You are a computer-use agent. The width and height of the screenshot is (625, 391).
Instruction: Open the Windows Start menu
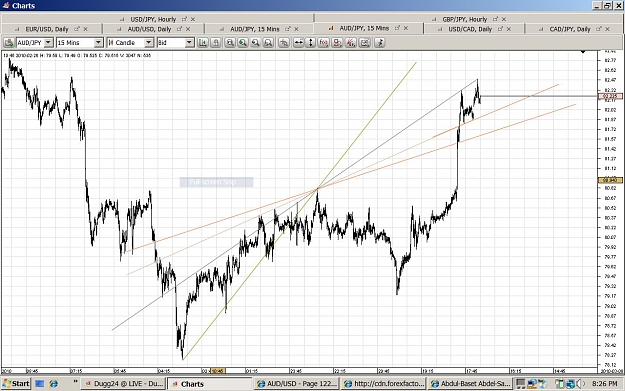coord(16,384)
